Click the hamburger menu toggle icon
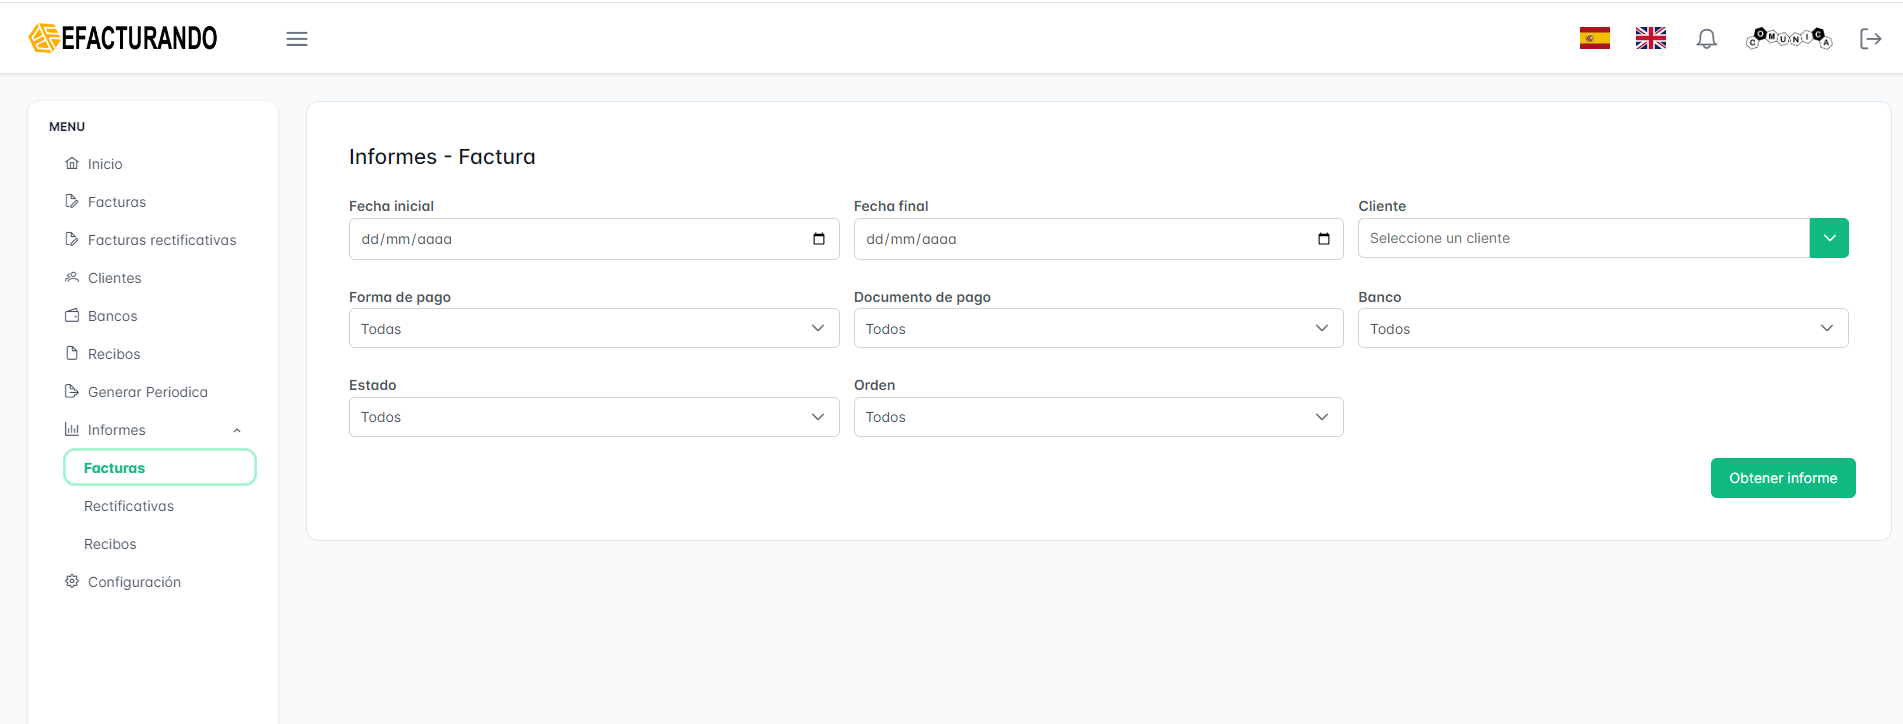The image size is (1903, 724). coord(297,39)
